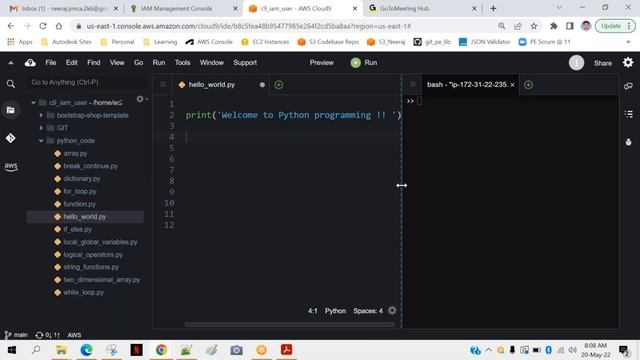Open Netflix from the Windows taskbar
The image size is (640, 360).
click(136, 350)
